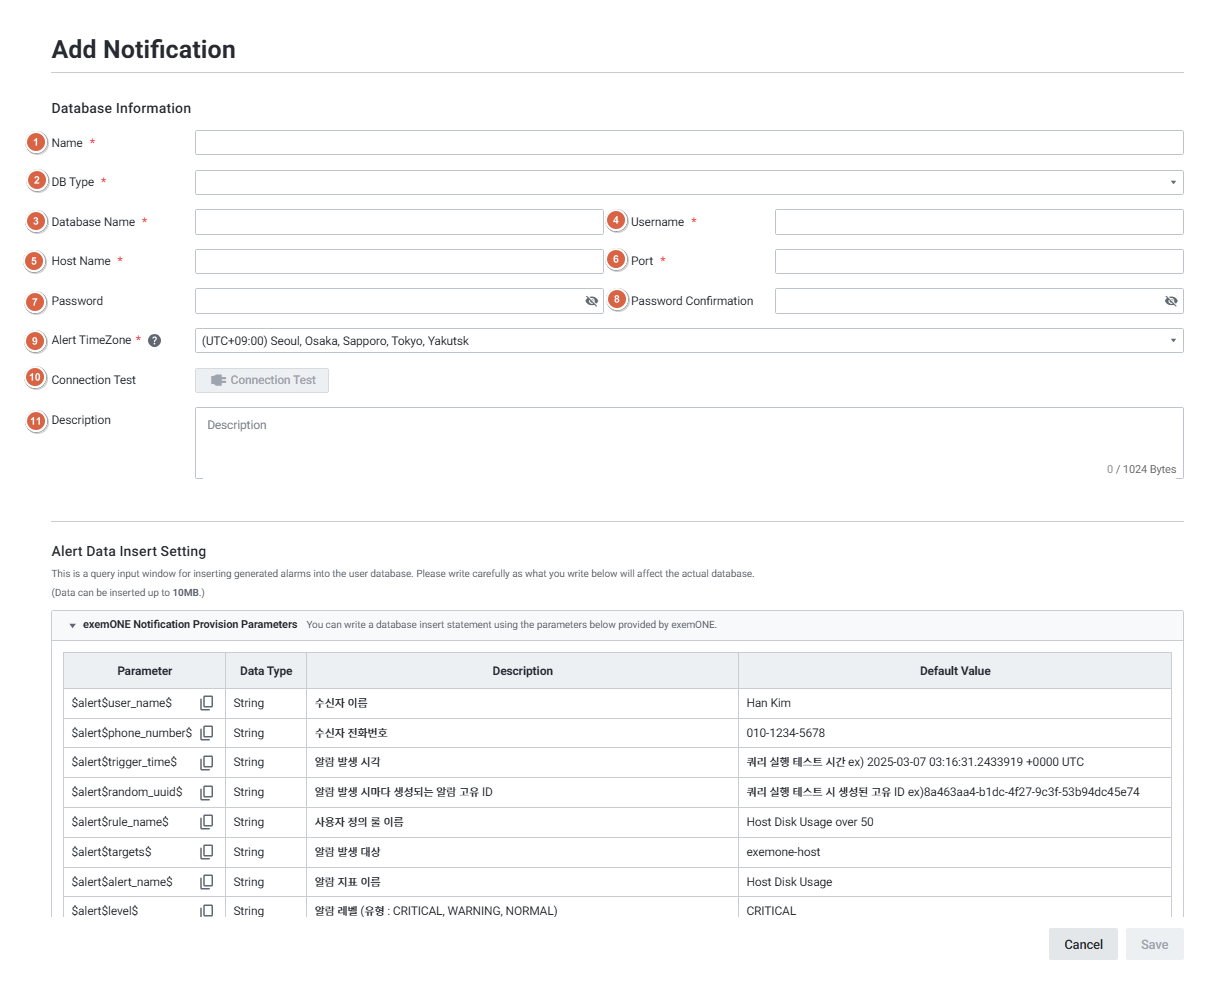Image resolution: width=1230 pixels, height=989 pixels.
Task: Copy the $alert$phone_number$ parameter
Action: [207, 733]
